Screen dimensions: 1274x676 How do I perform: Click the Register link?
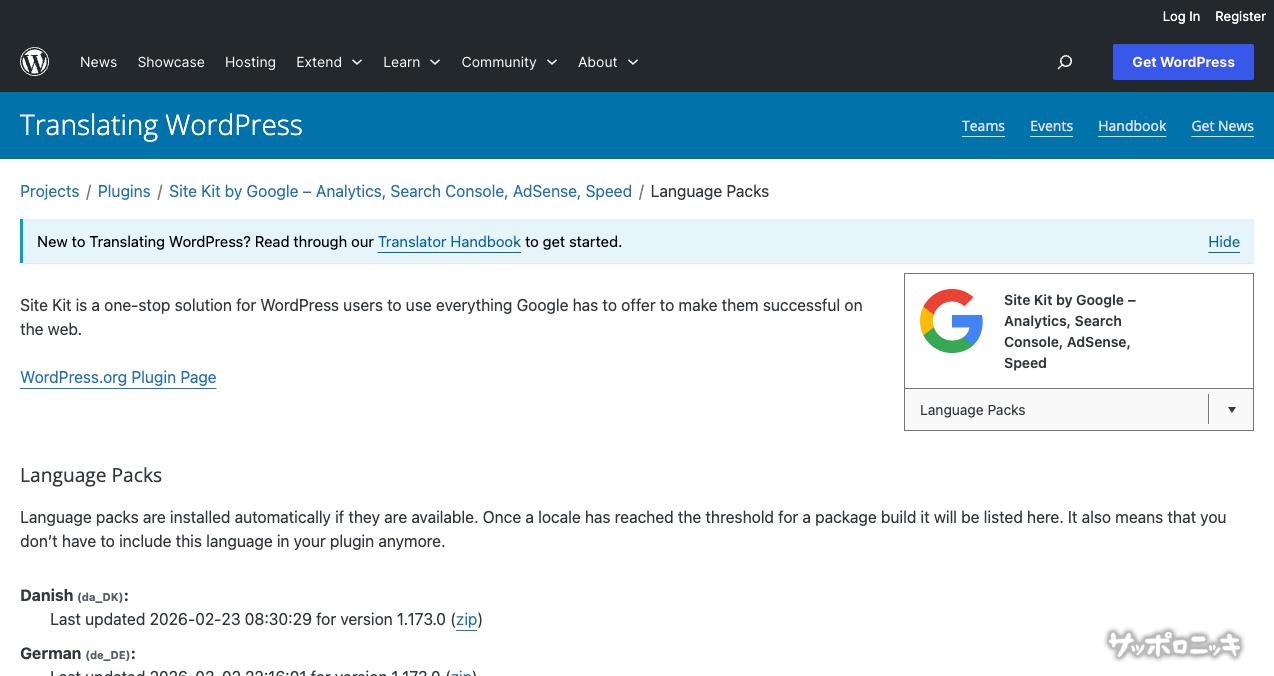pos(1240,16)
